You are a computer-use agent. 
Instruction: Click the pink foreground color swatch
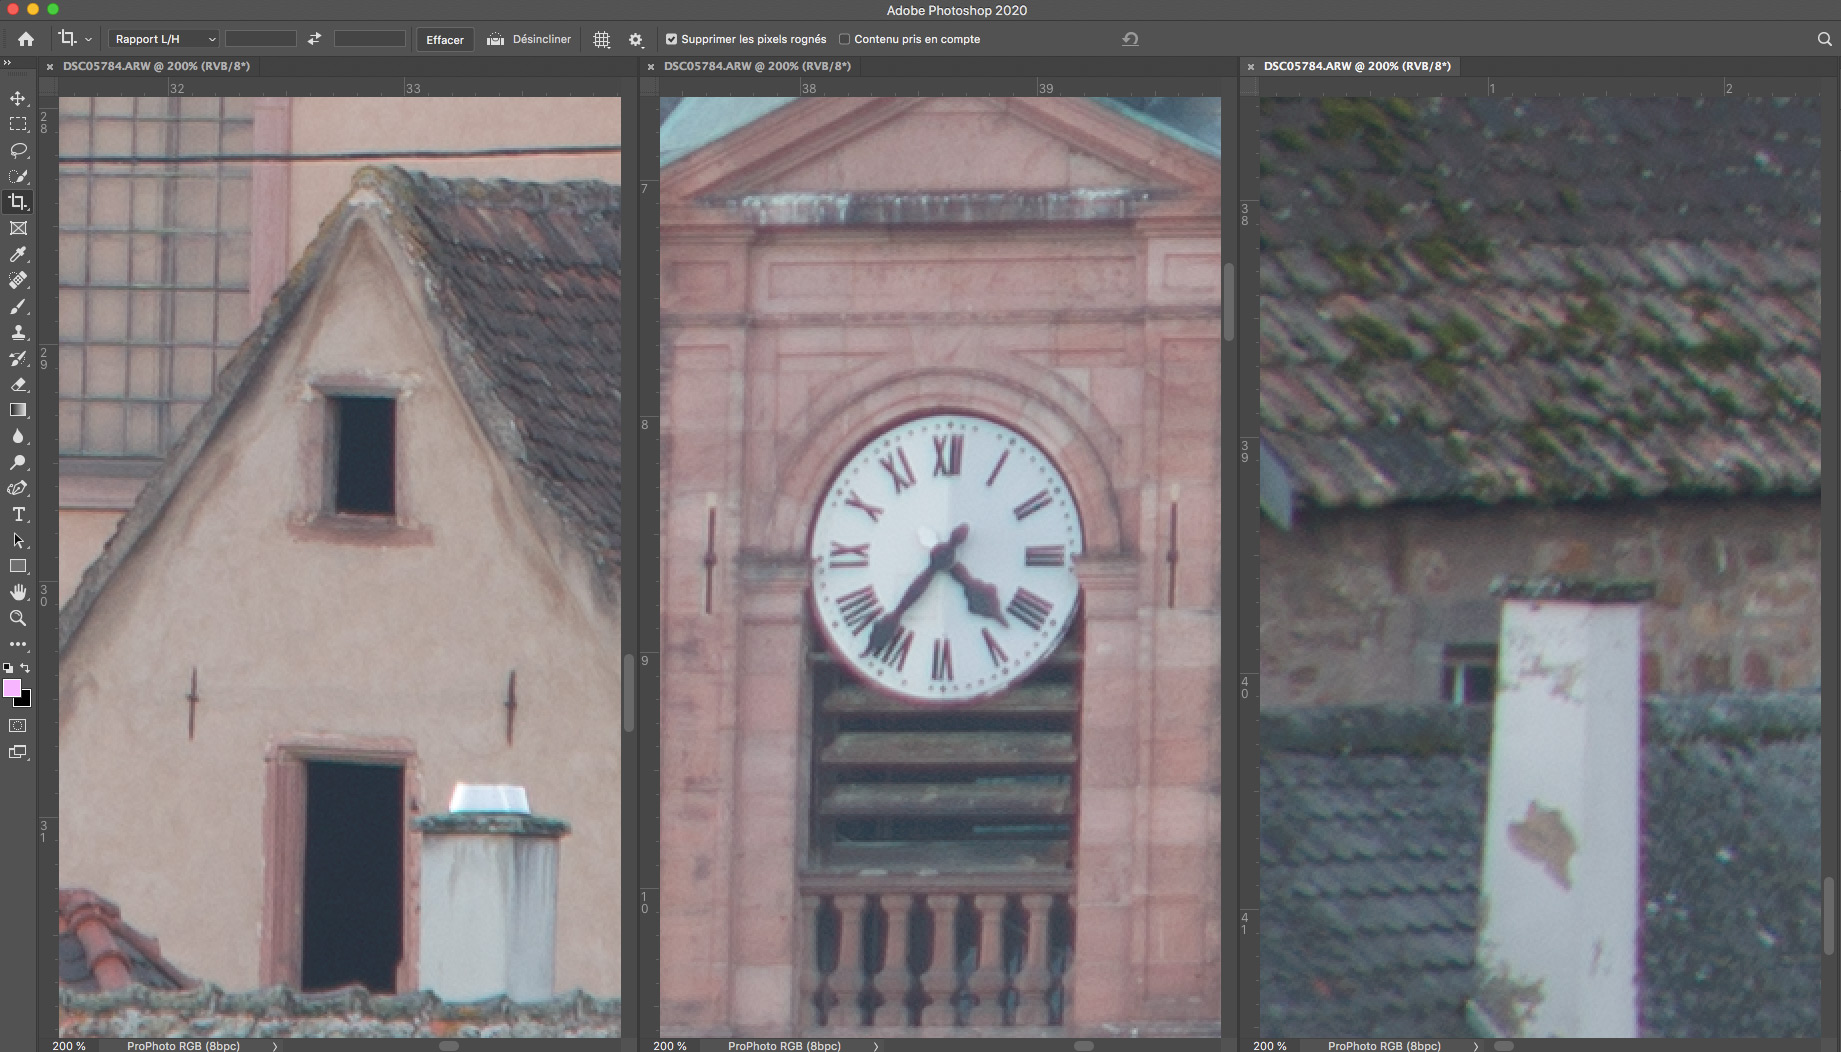pos(12,688)
